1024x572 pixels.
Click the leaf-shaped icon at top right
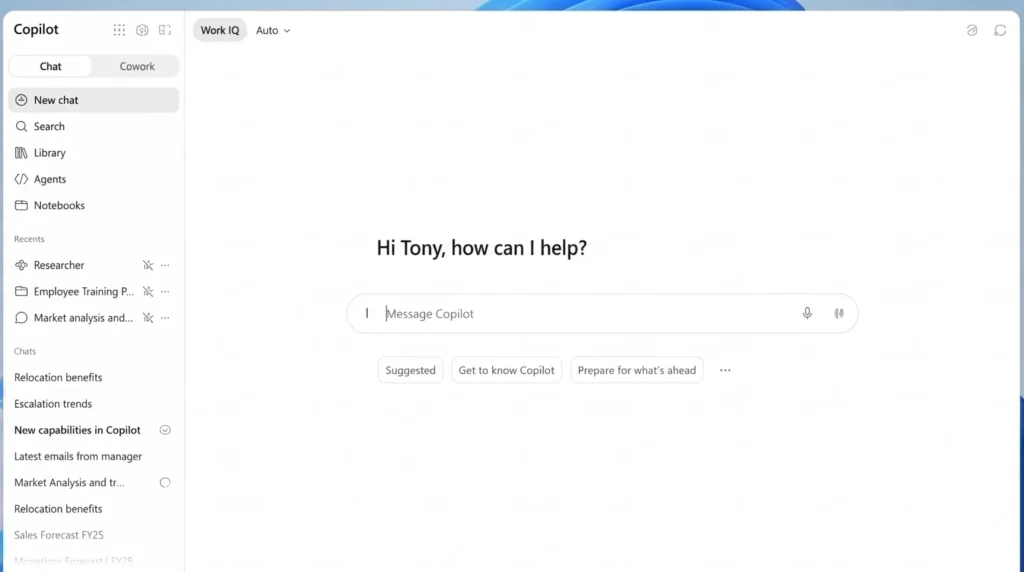pyautogui.click(x=972, y=30)
